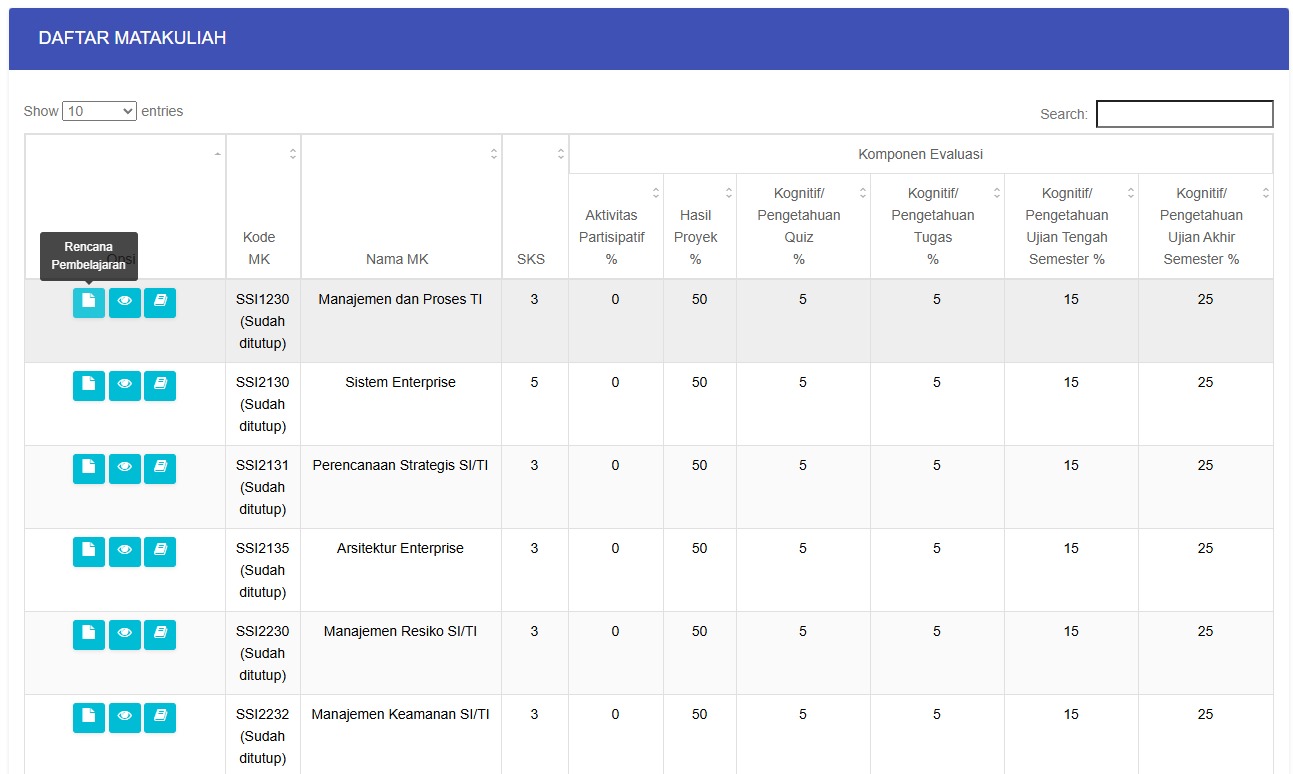Sort by Hasil Proyek % column
Viewport: 1293px width, 774px height.
[700, 226]
